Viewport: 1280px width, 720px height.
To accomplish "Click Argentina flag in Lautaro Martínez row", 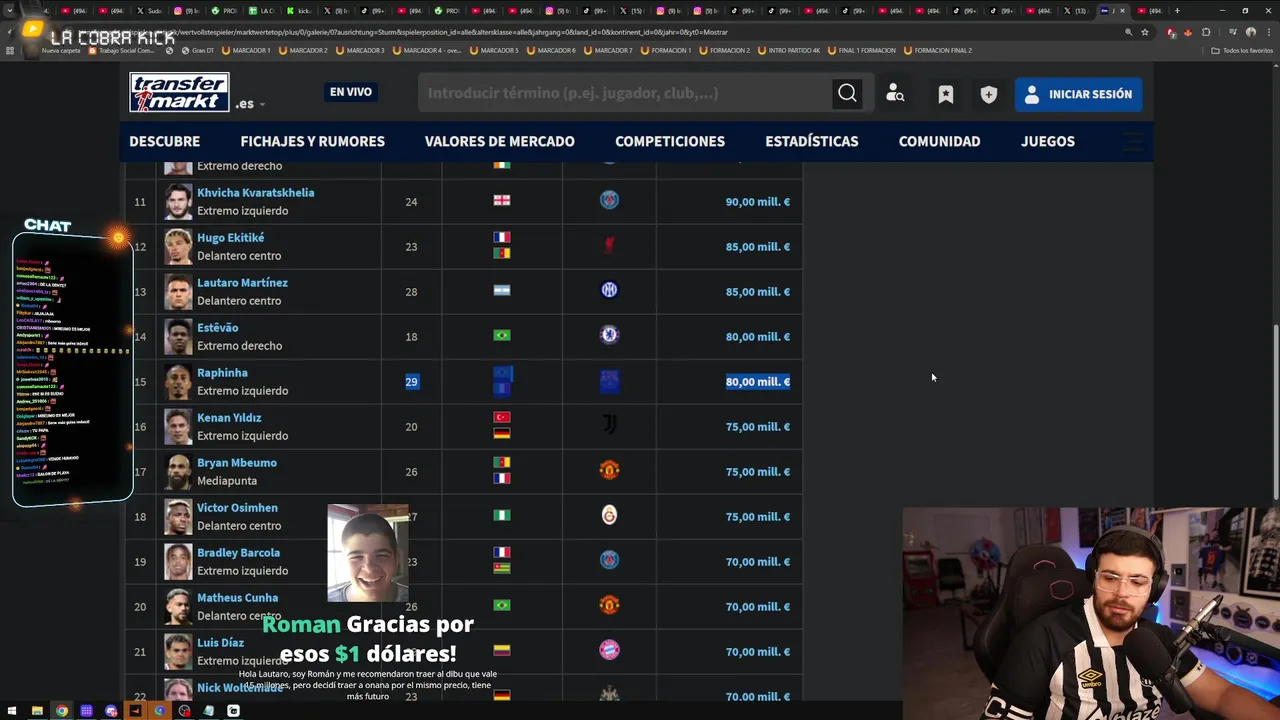I will (x=502, y=290).
